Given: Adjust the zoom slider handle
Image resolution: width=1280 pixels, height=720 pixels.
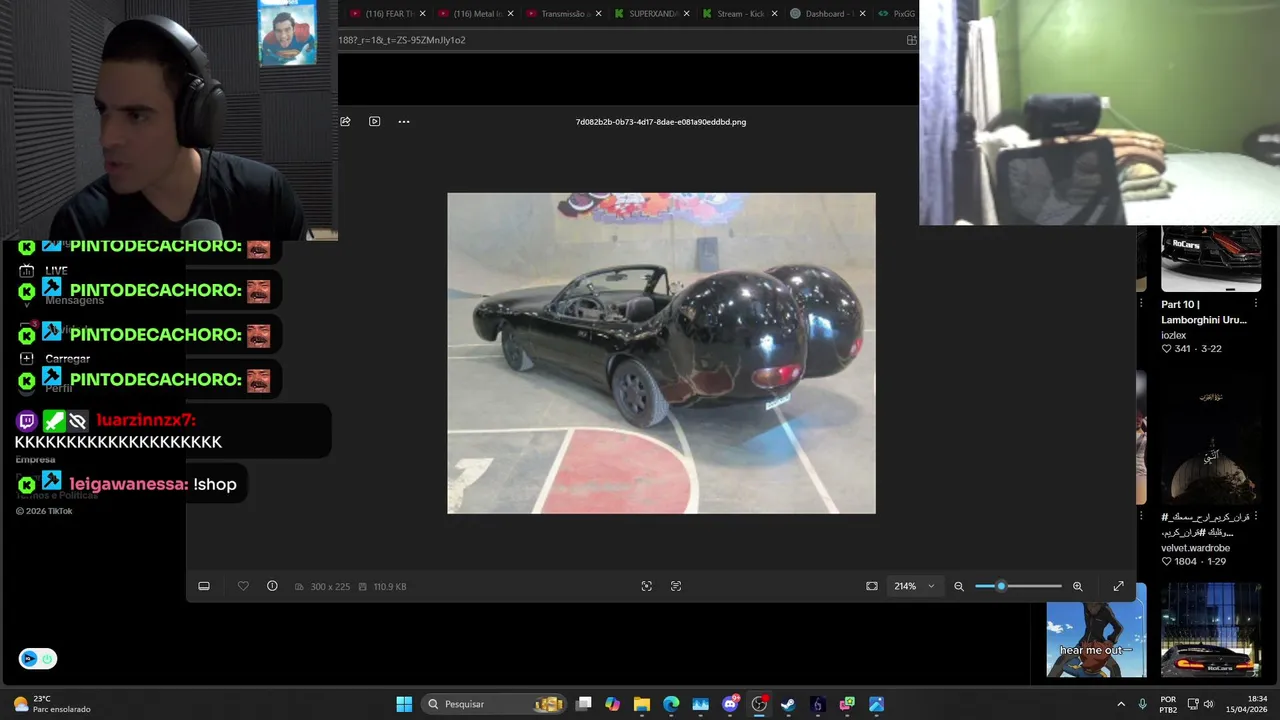Looking at the screenshot, I should pyautogui.click(x=1001, y=586).
